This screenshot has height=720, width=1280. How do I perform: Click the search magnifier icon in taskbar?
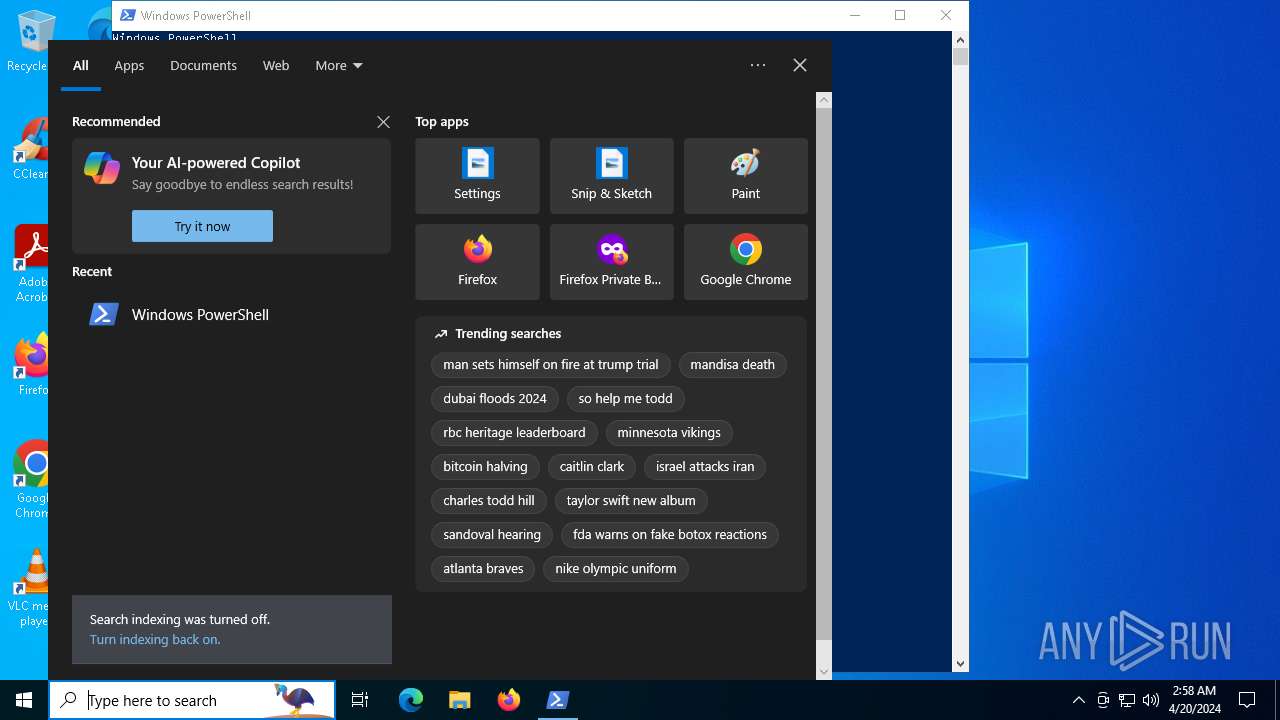(69, 700)
